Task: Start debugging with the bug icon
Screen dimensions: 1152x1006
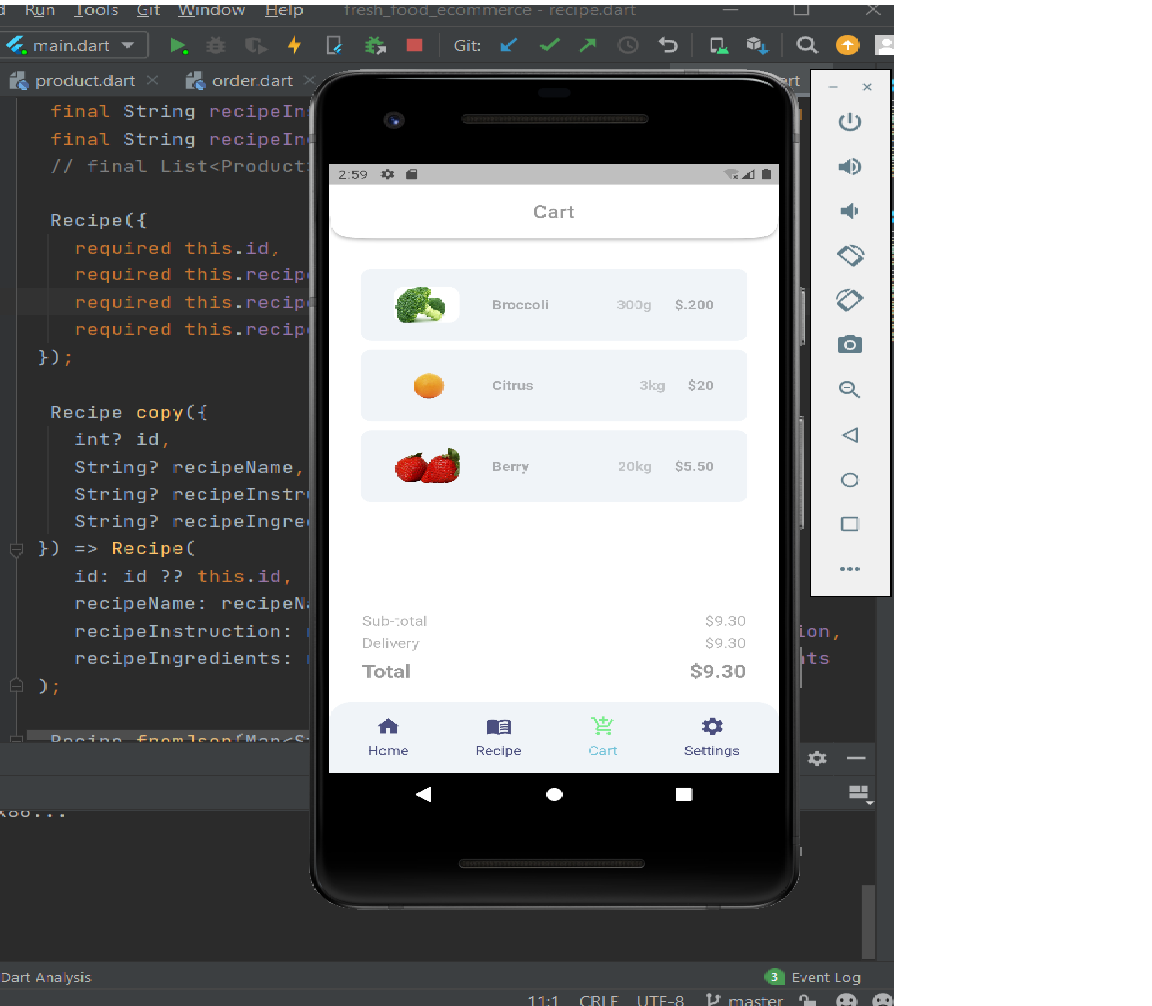Action: coord(215,46)
